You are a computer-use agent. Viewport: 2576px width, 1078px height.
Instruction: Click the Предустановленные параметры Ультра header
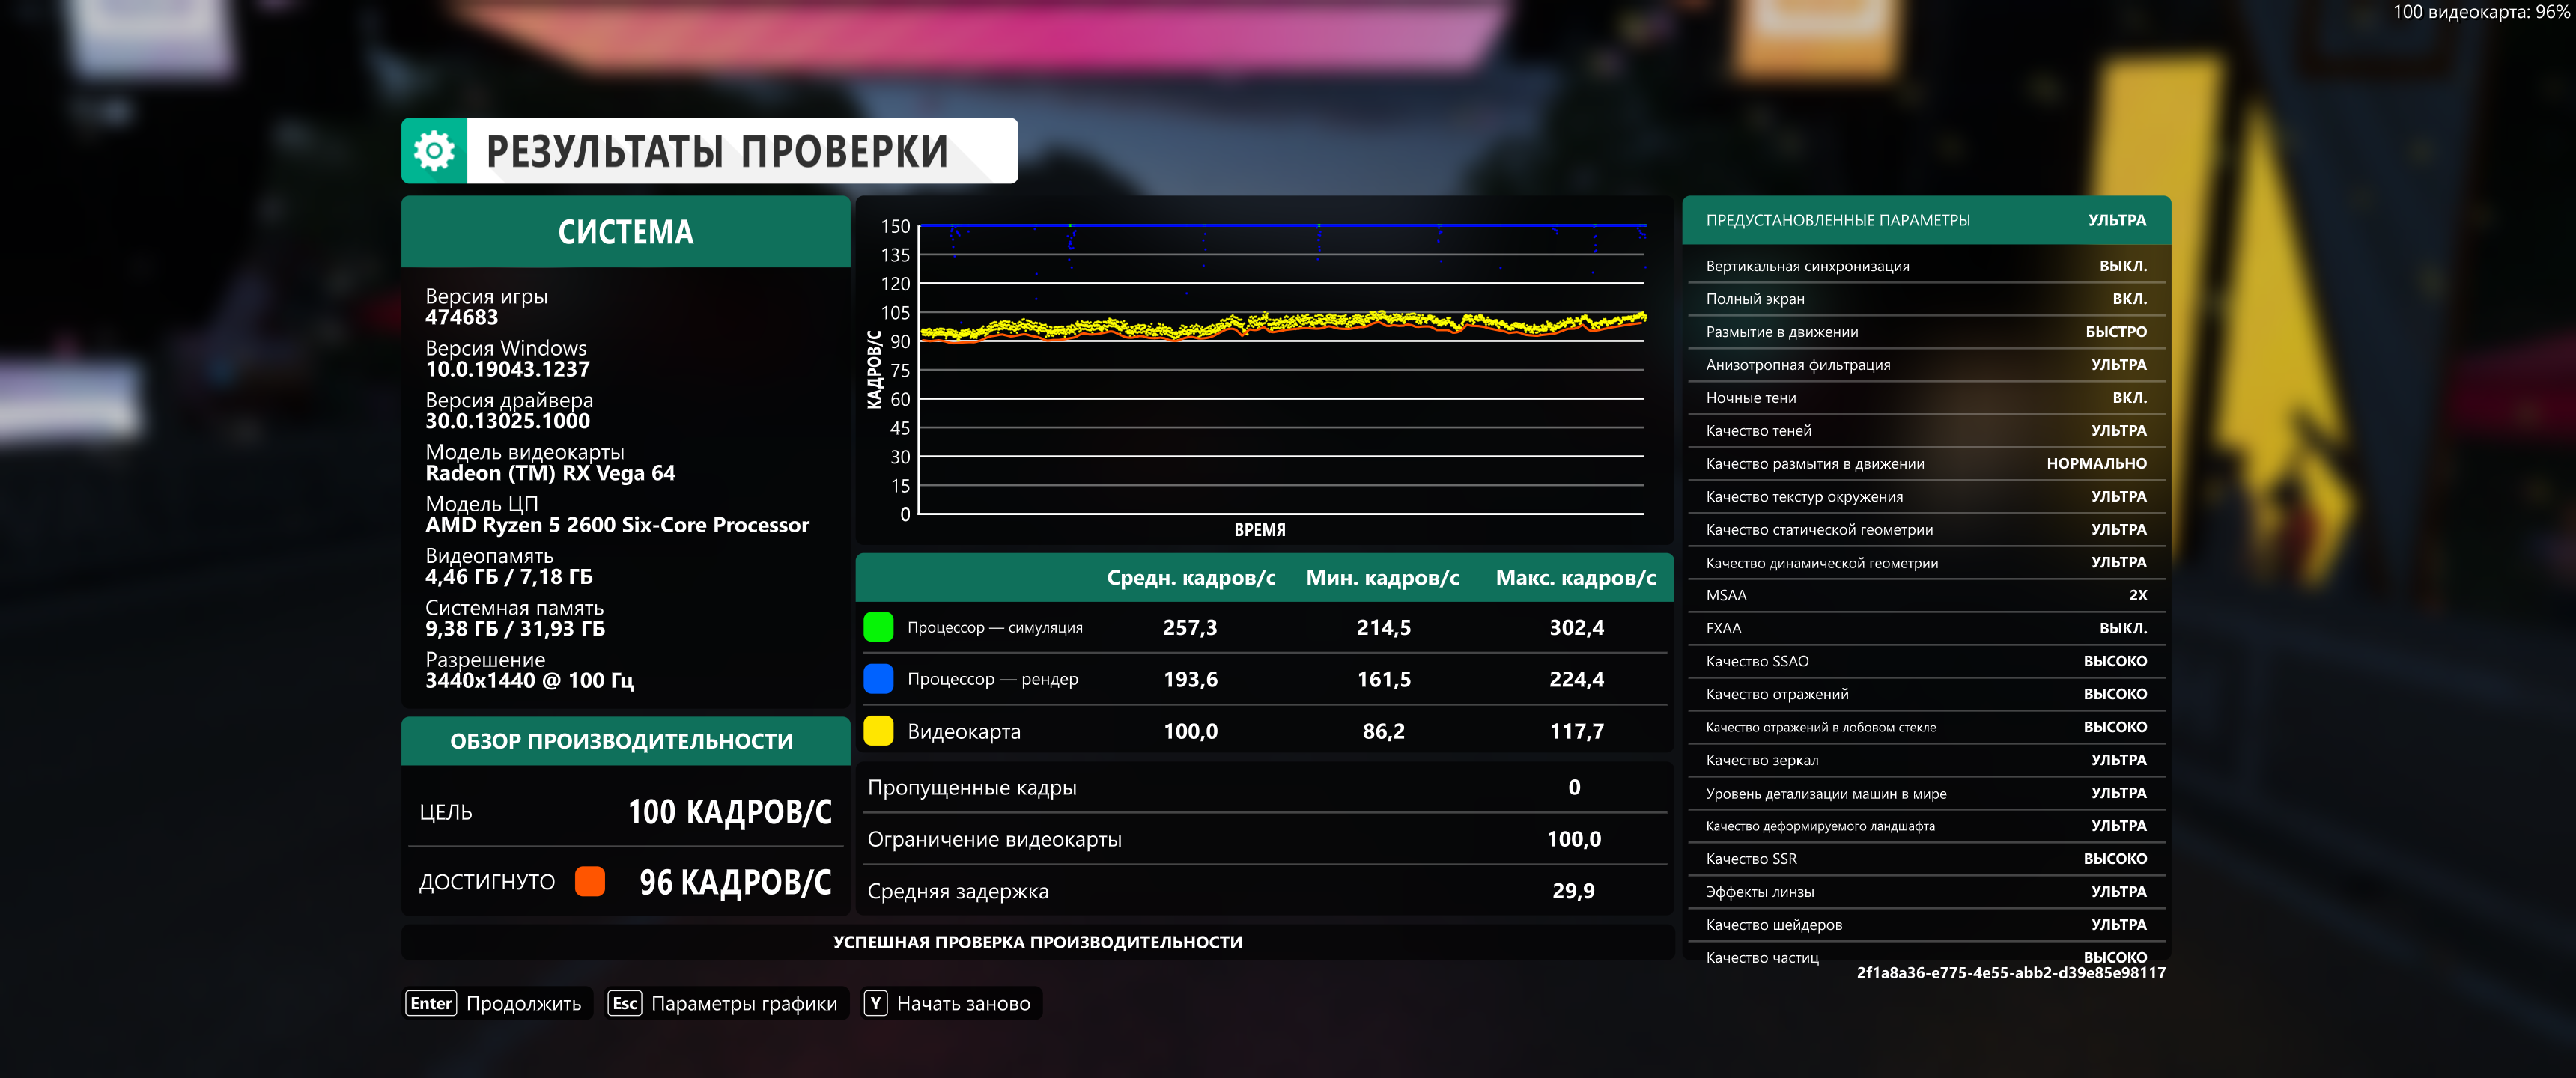pos(1925,220)
